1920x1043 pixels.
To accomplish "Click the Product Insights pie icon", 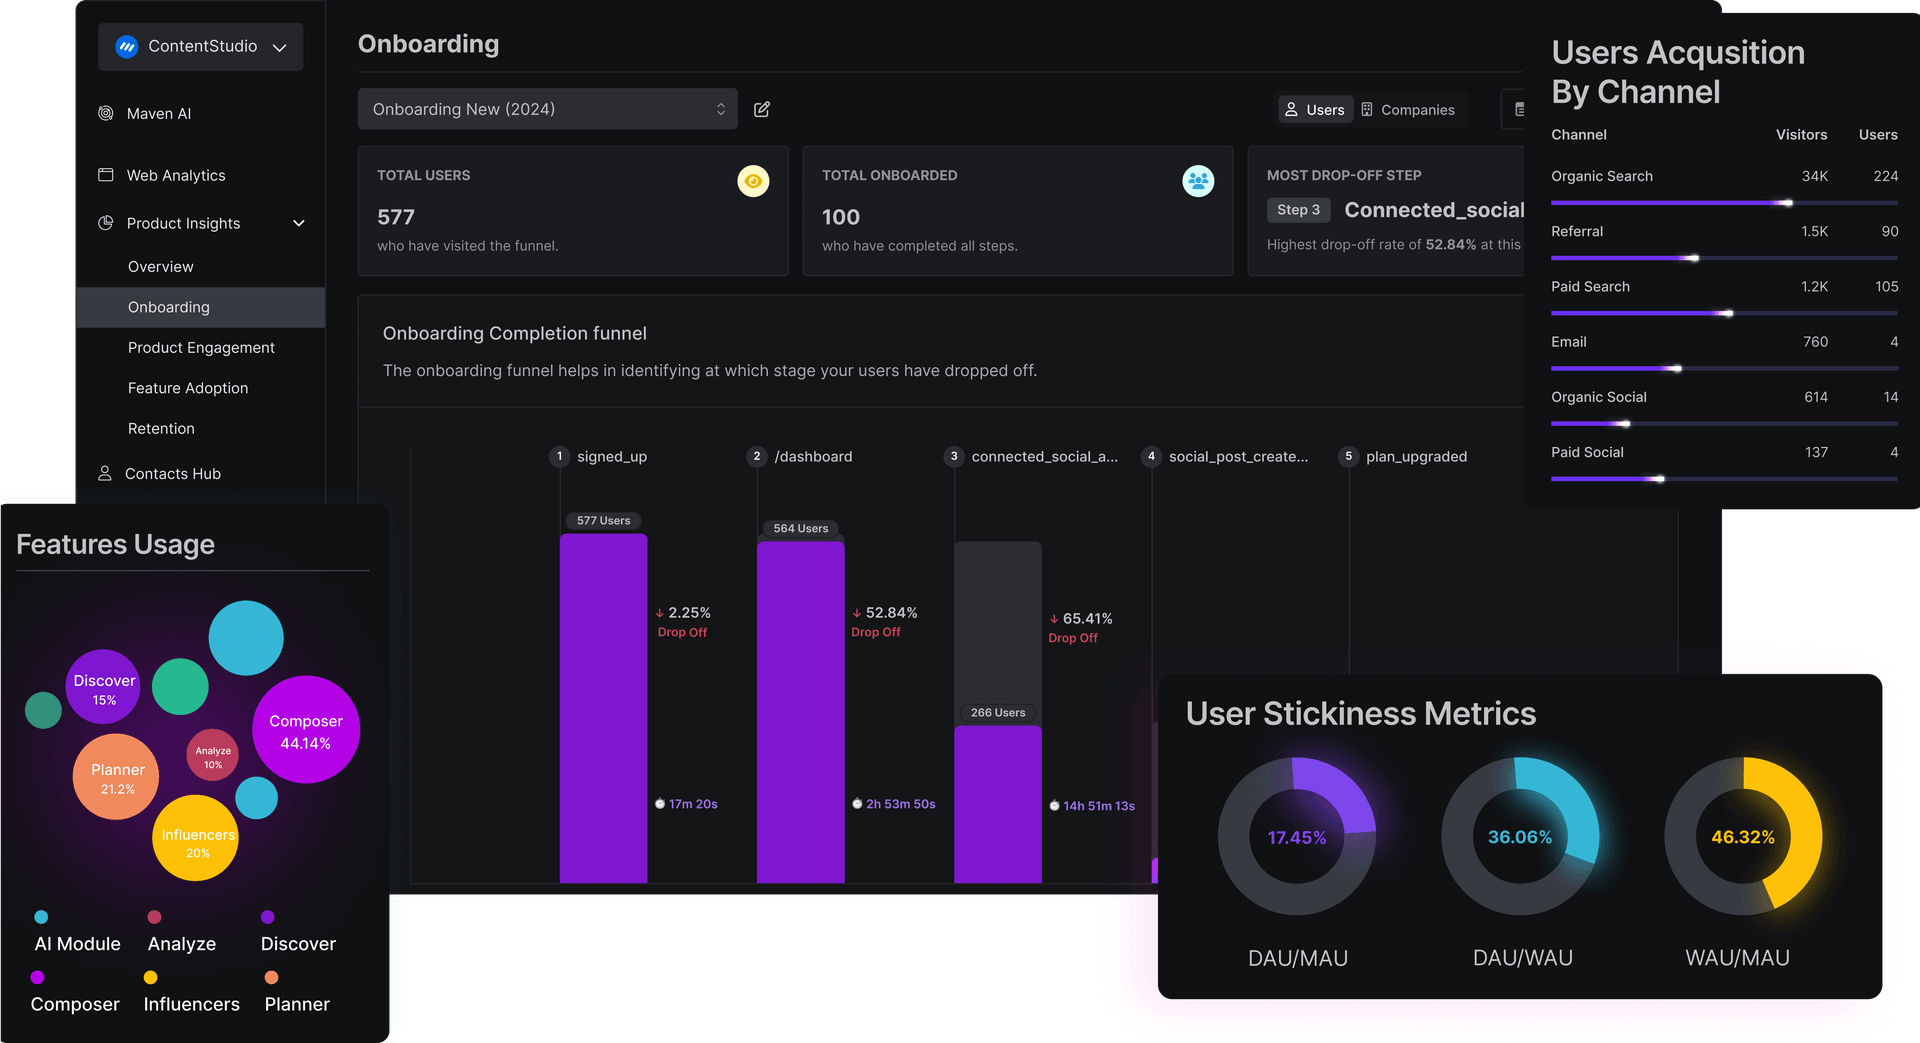I will click(x=106, y=223).
